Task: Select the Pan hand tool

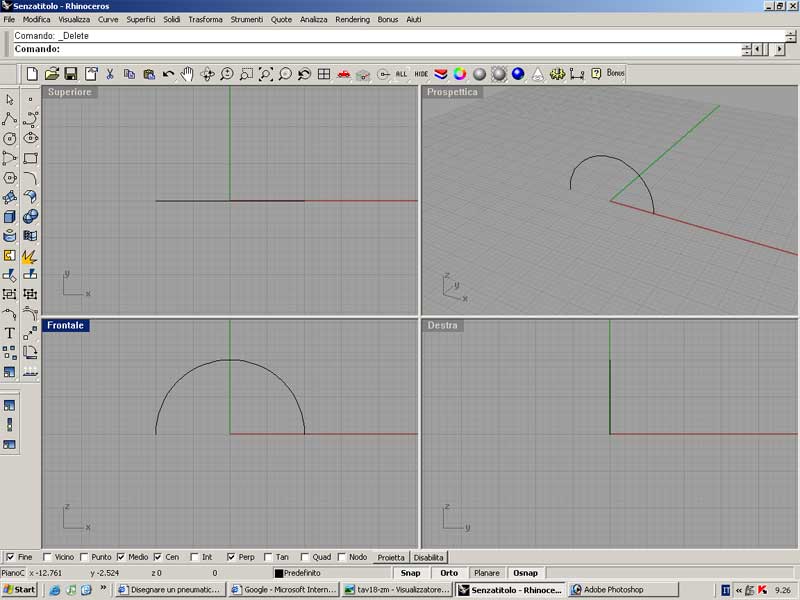Action: coord(187,74)
